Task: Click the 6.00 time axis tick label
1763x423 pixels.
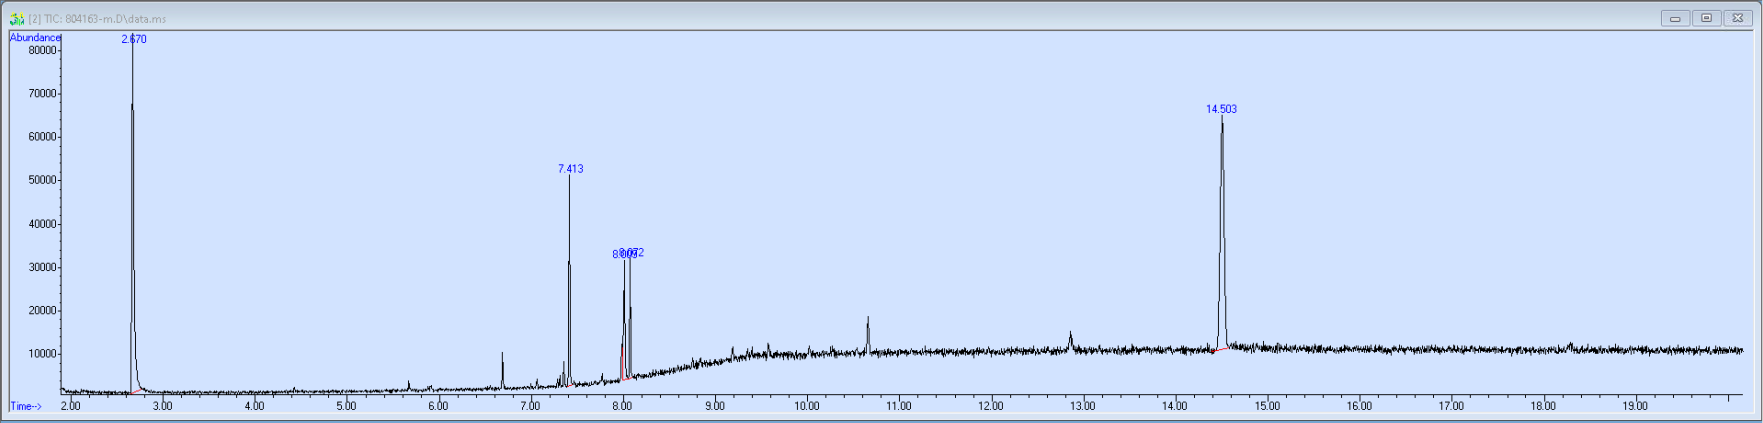Action: coord(438,406)
